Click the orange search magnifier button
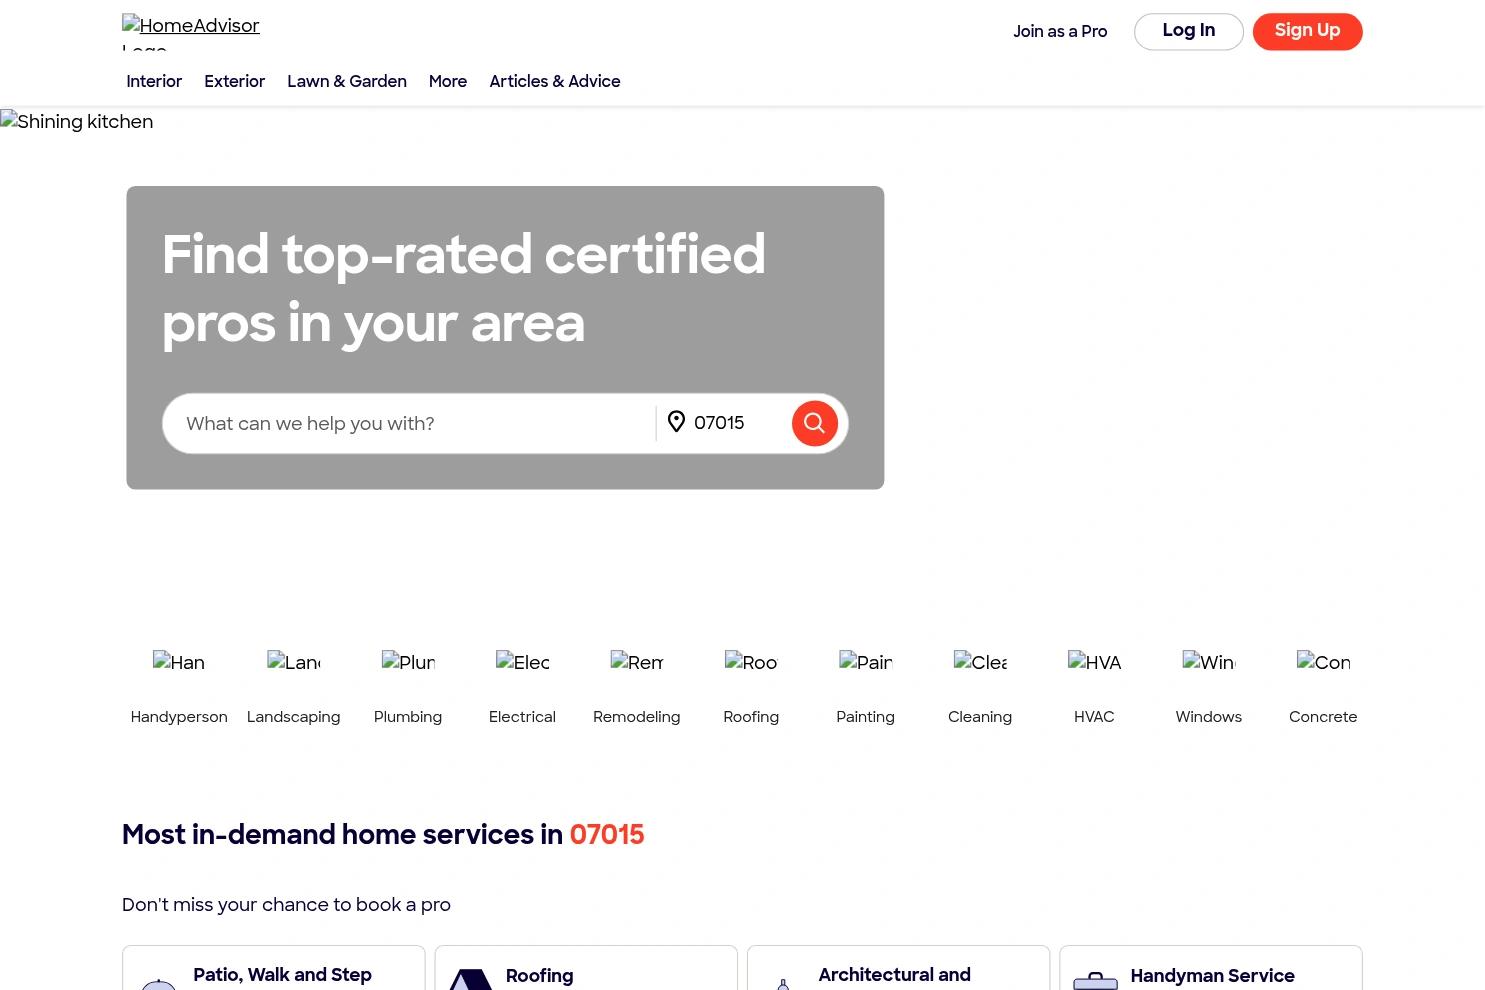This screenshot has width=1485, height=990. click(x=814, y=423)
